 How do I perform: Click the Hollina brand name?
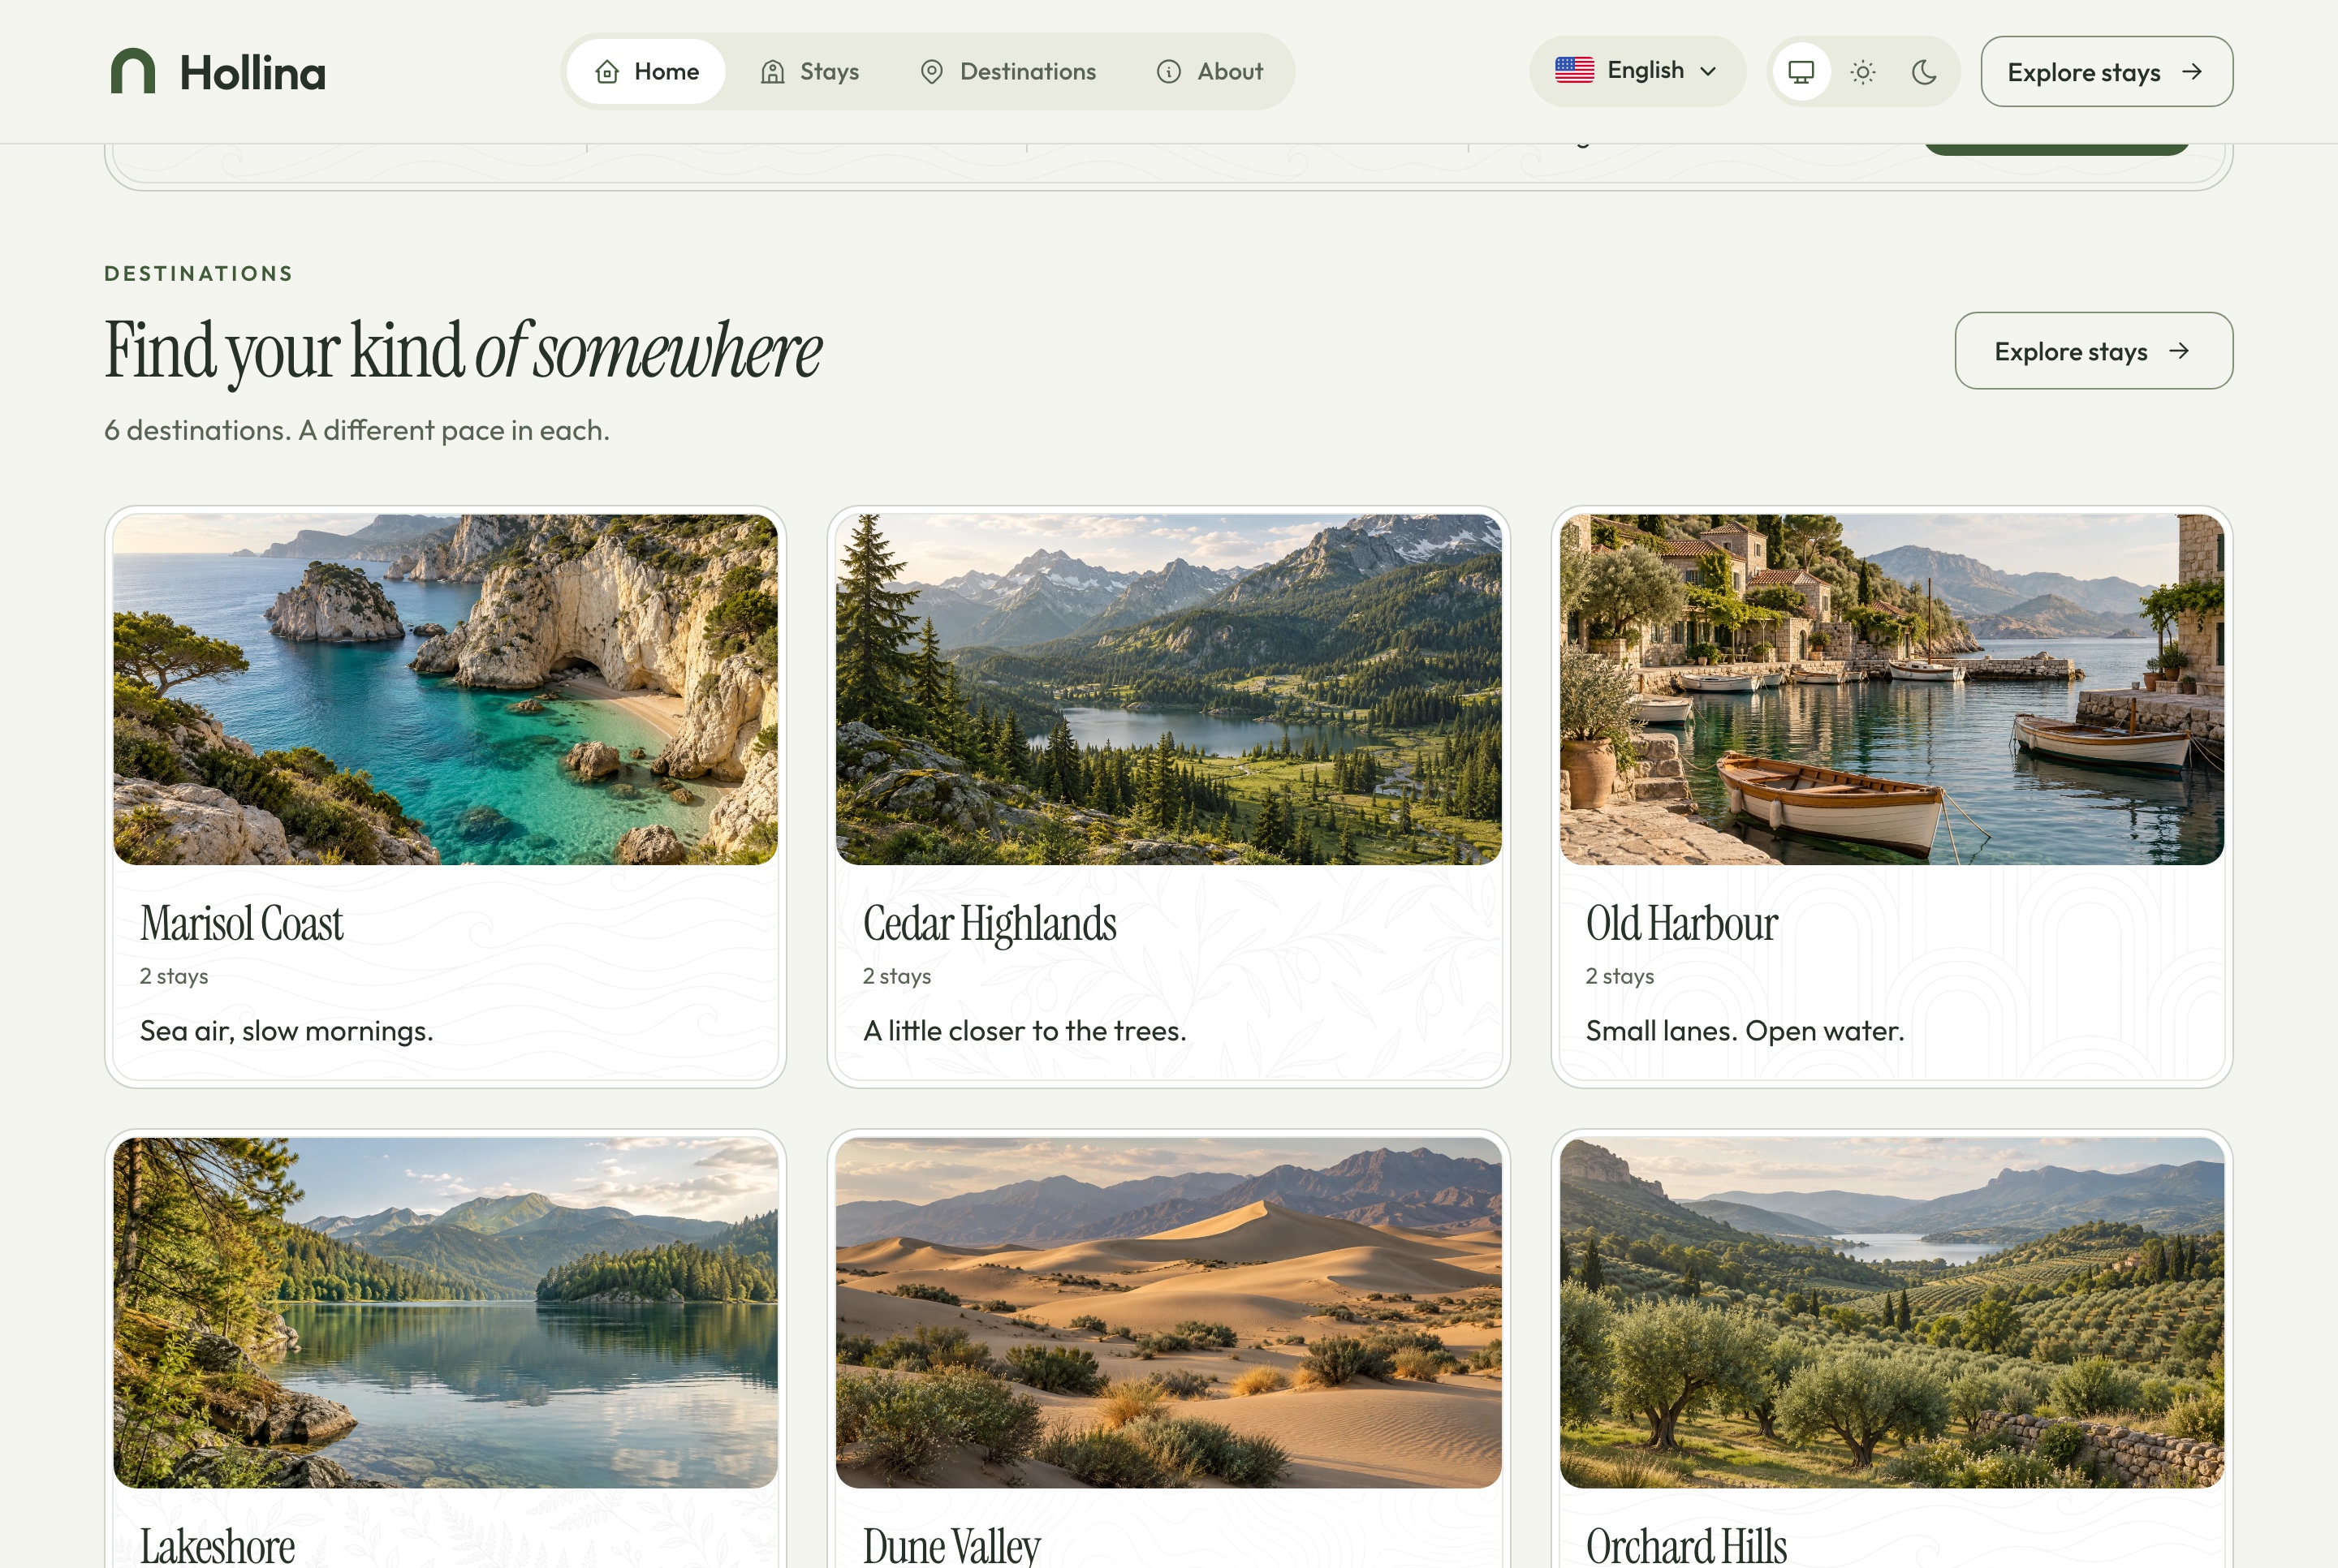(252, 73)
